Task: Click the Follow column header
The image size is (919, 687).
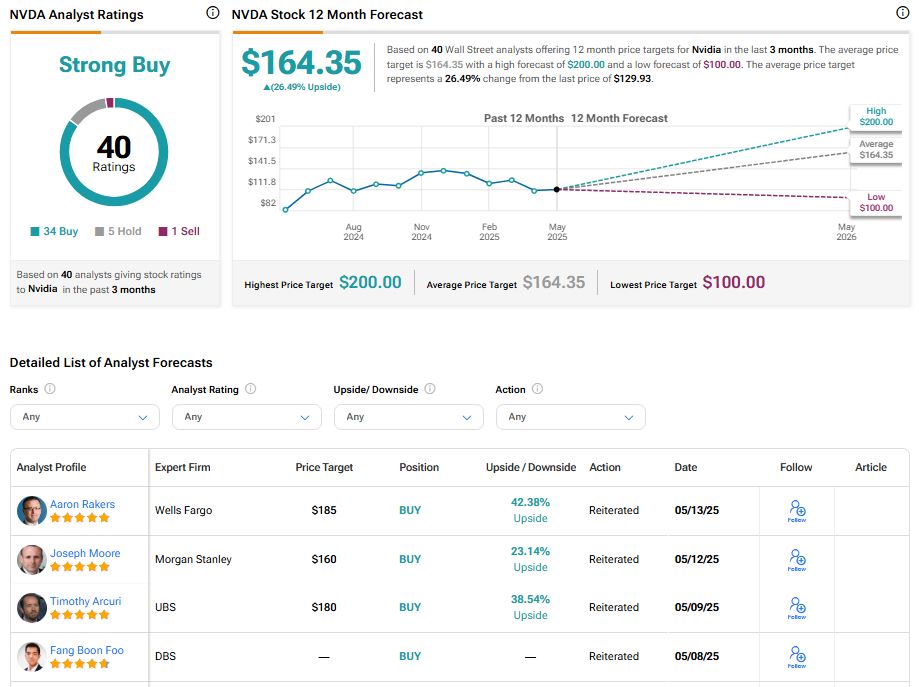Action: tap(796, 467)
